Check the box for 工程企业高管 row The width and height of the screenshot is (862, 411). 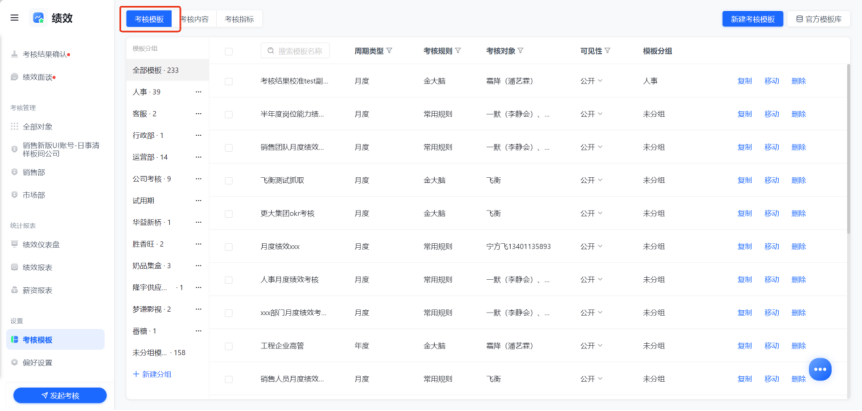229,346
